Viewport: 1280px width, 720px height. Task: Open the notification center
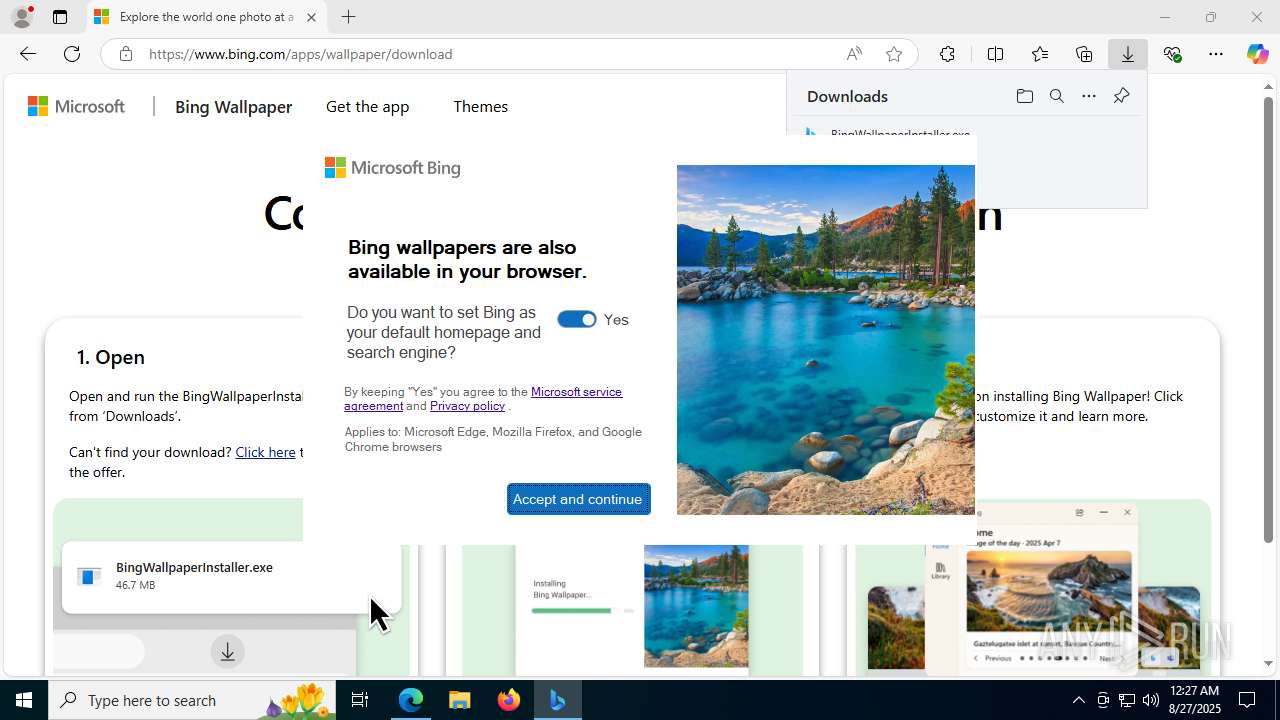point(1247,700)
